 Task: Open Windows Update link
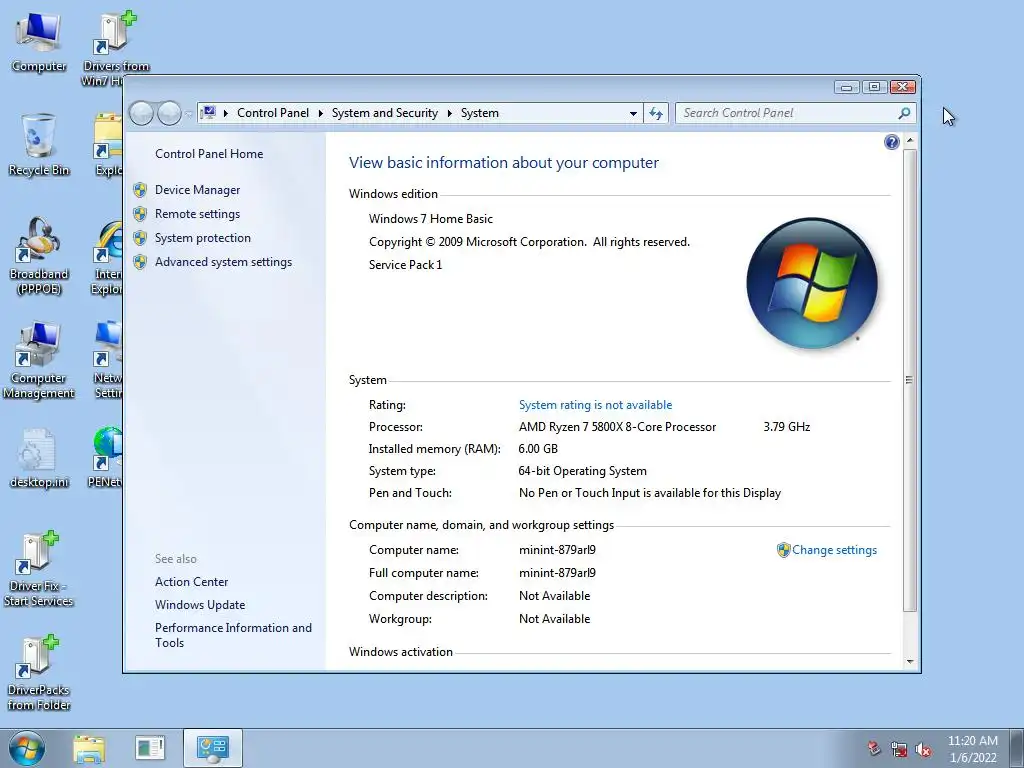[x=200, y=605]
